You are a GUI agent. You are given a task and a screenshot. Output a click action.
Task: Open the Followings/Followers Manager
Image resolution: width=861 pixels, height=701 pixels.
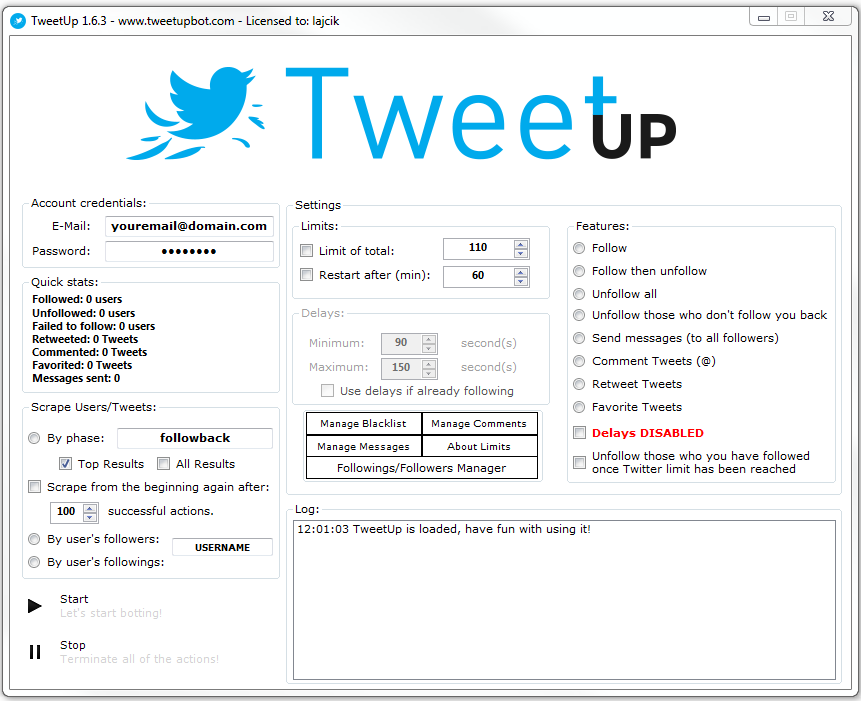click(x=422, y=468)
